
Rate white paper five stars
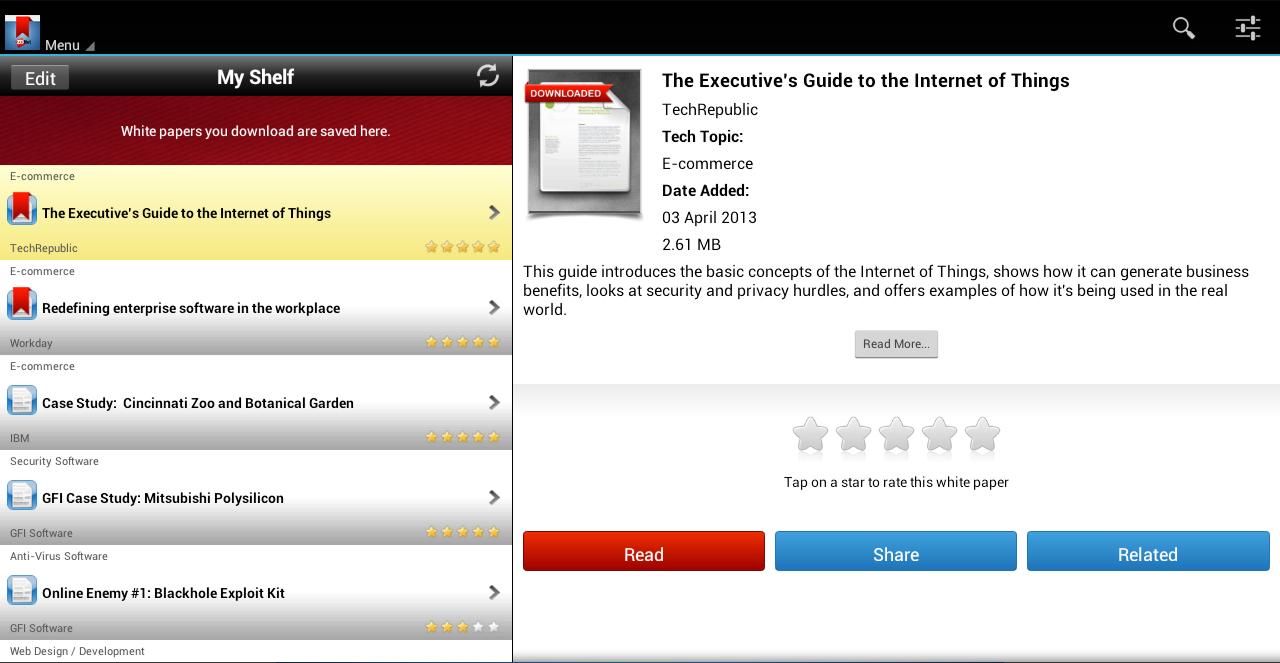tap(982, 436)
